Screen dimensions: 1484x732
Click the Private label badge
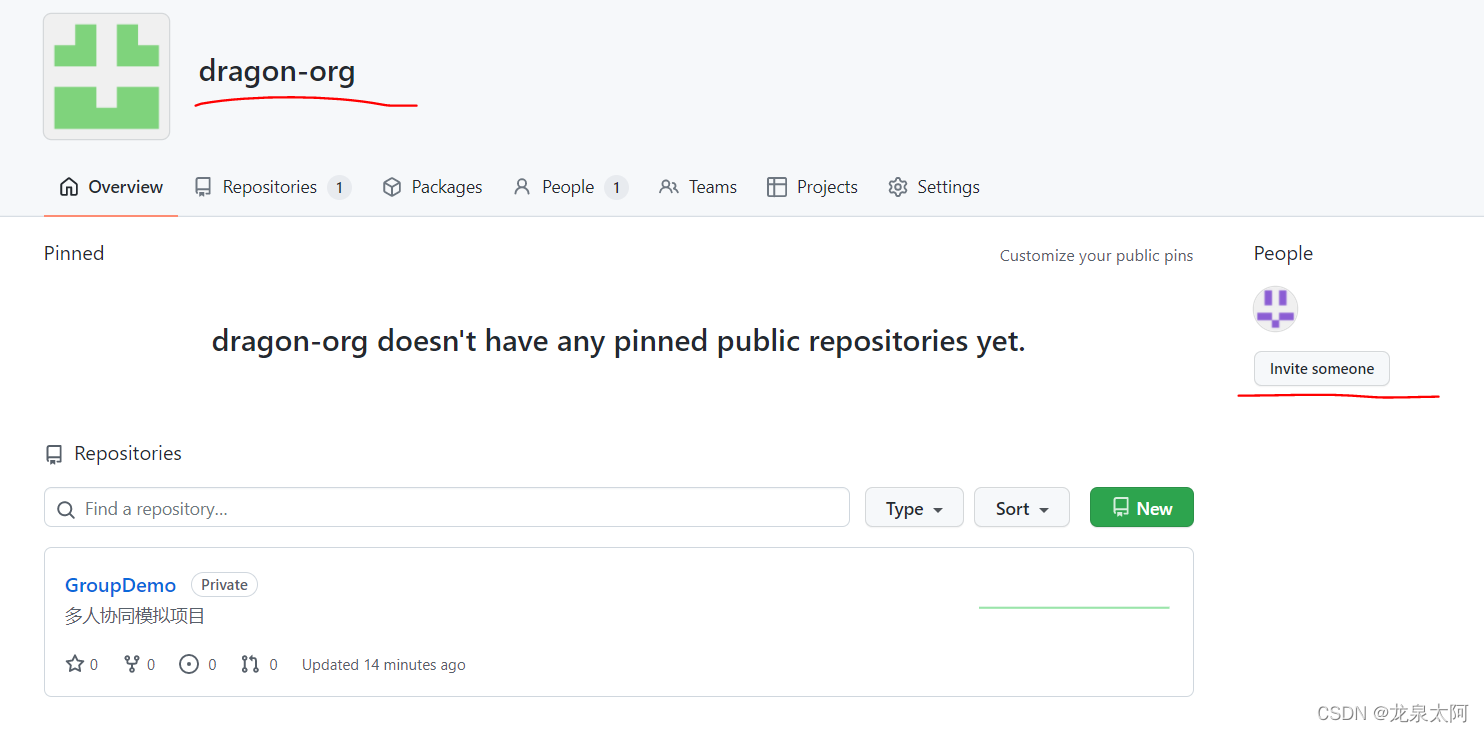click(224, 585)
